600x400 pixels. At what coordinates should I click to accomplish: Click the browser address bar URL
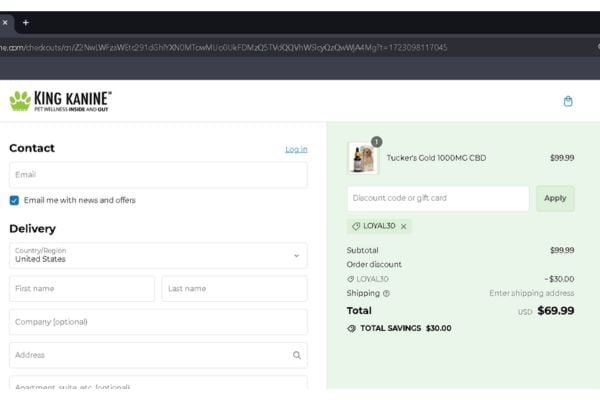click(223, 47)
